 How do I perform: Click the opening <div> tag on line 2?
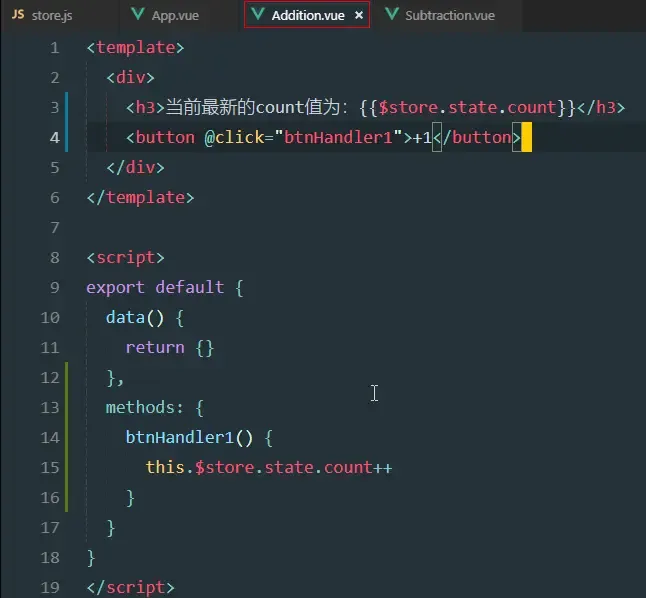point(130,77)
